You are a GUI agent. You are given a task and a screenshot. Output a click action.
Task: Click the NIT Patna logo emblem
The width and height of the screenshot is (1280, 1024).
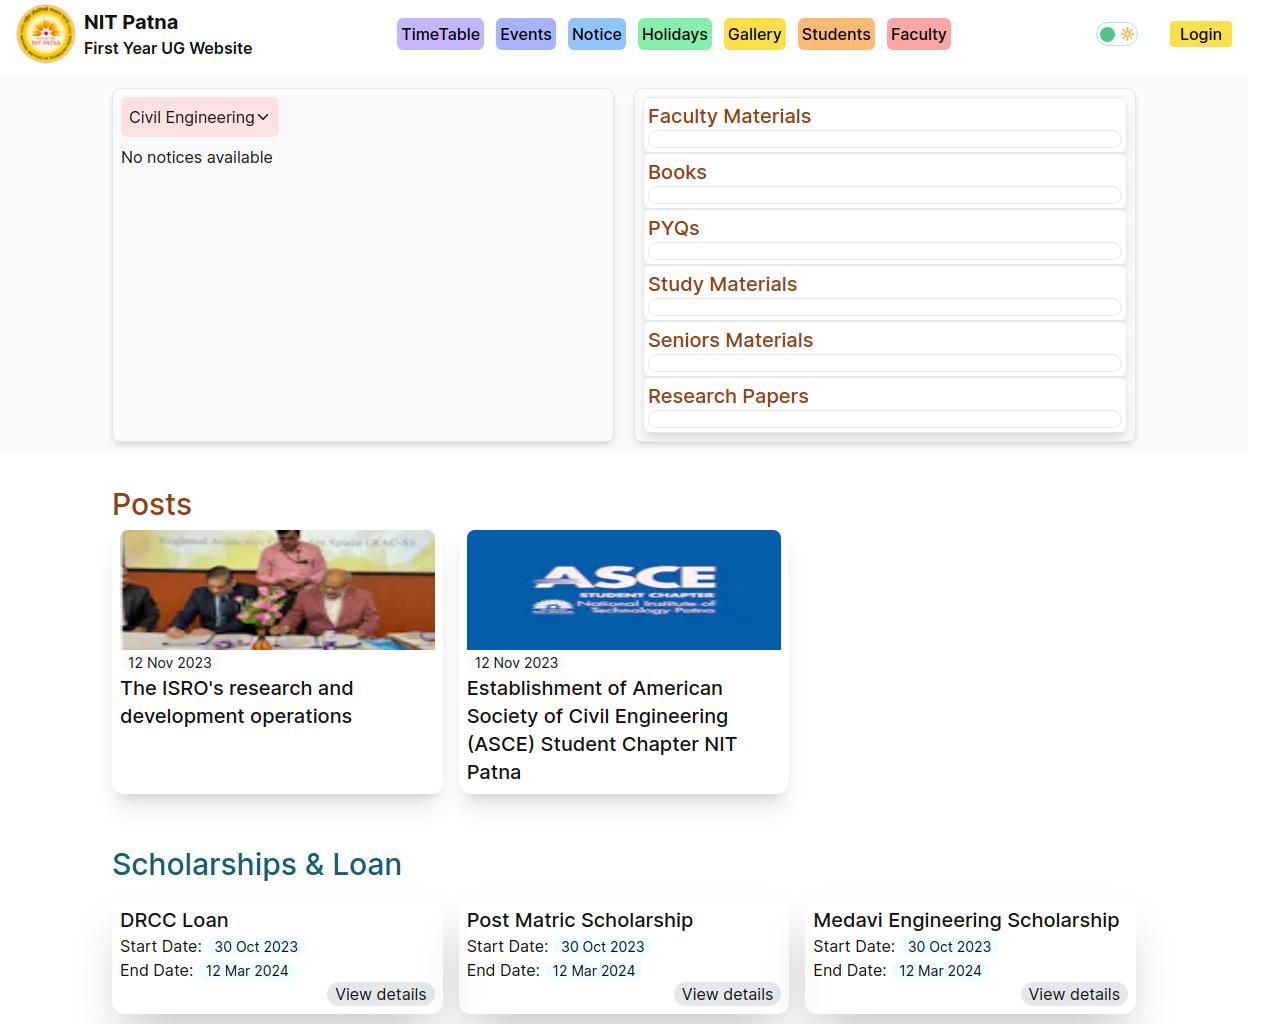point(46,34)
